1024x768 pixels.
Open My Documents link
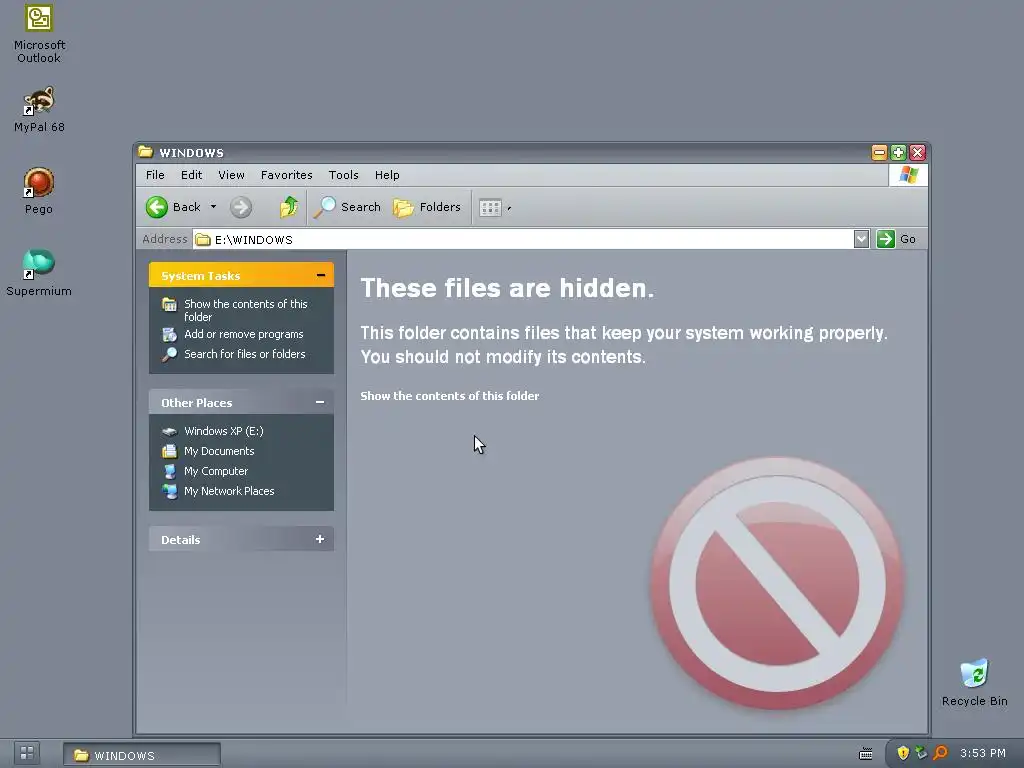219,451
